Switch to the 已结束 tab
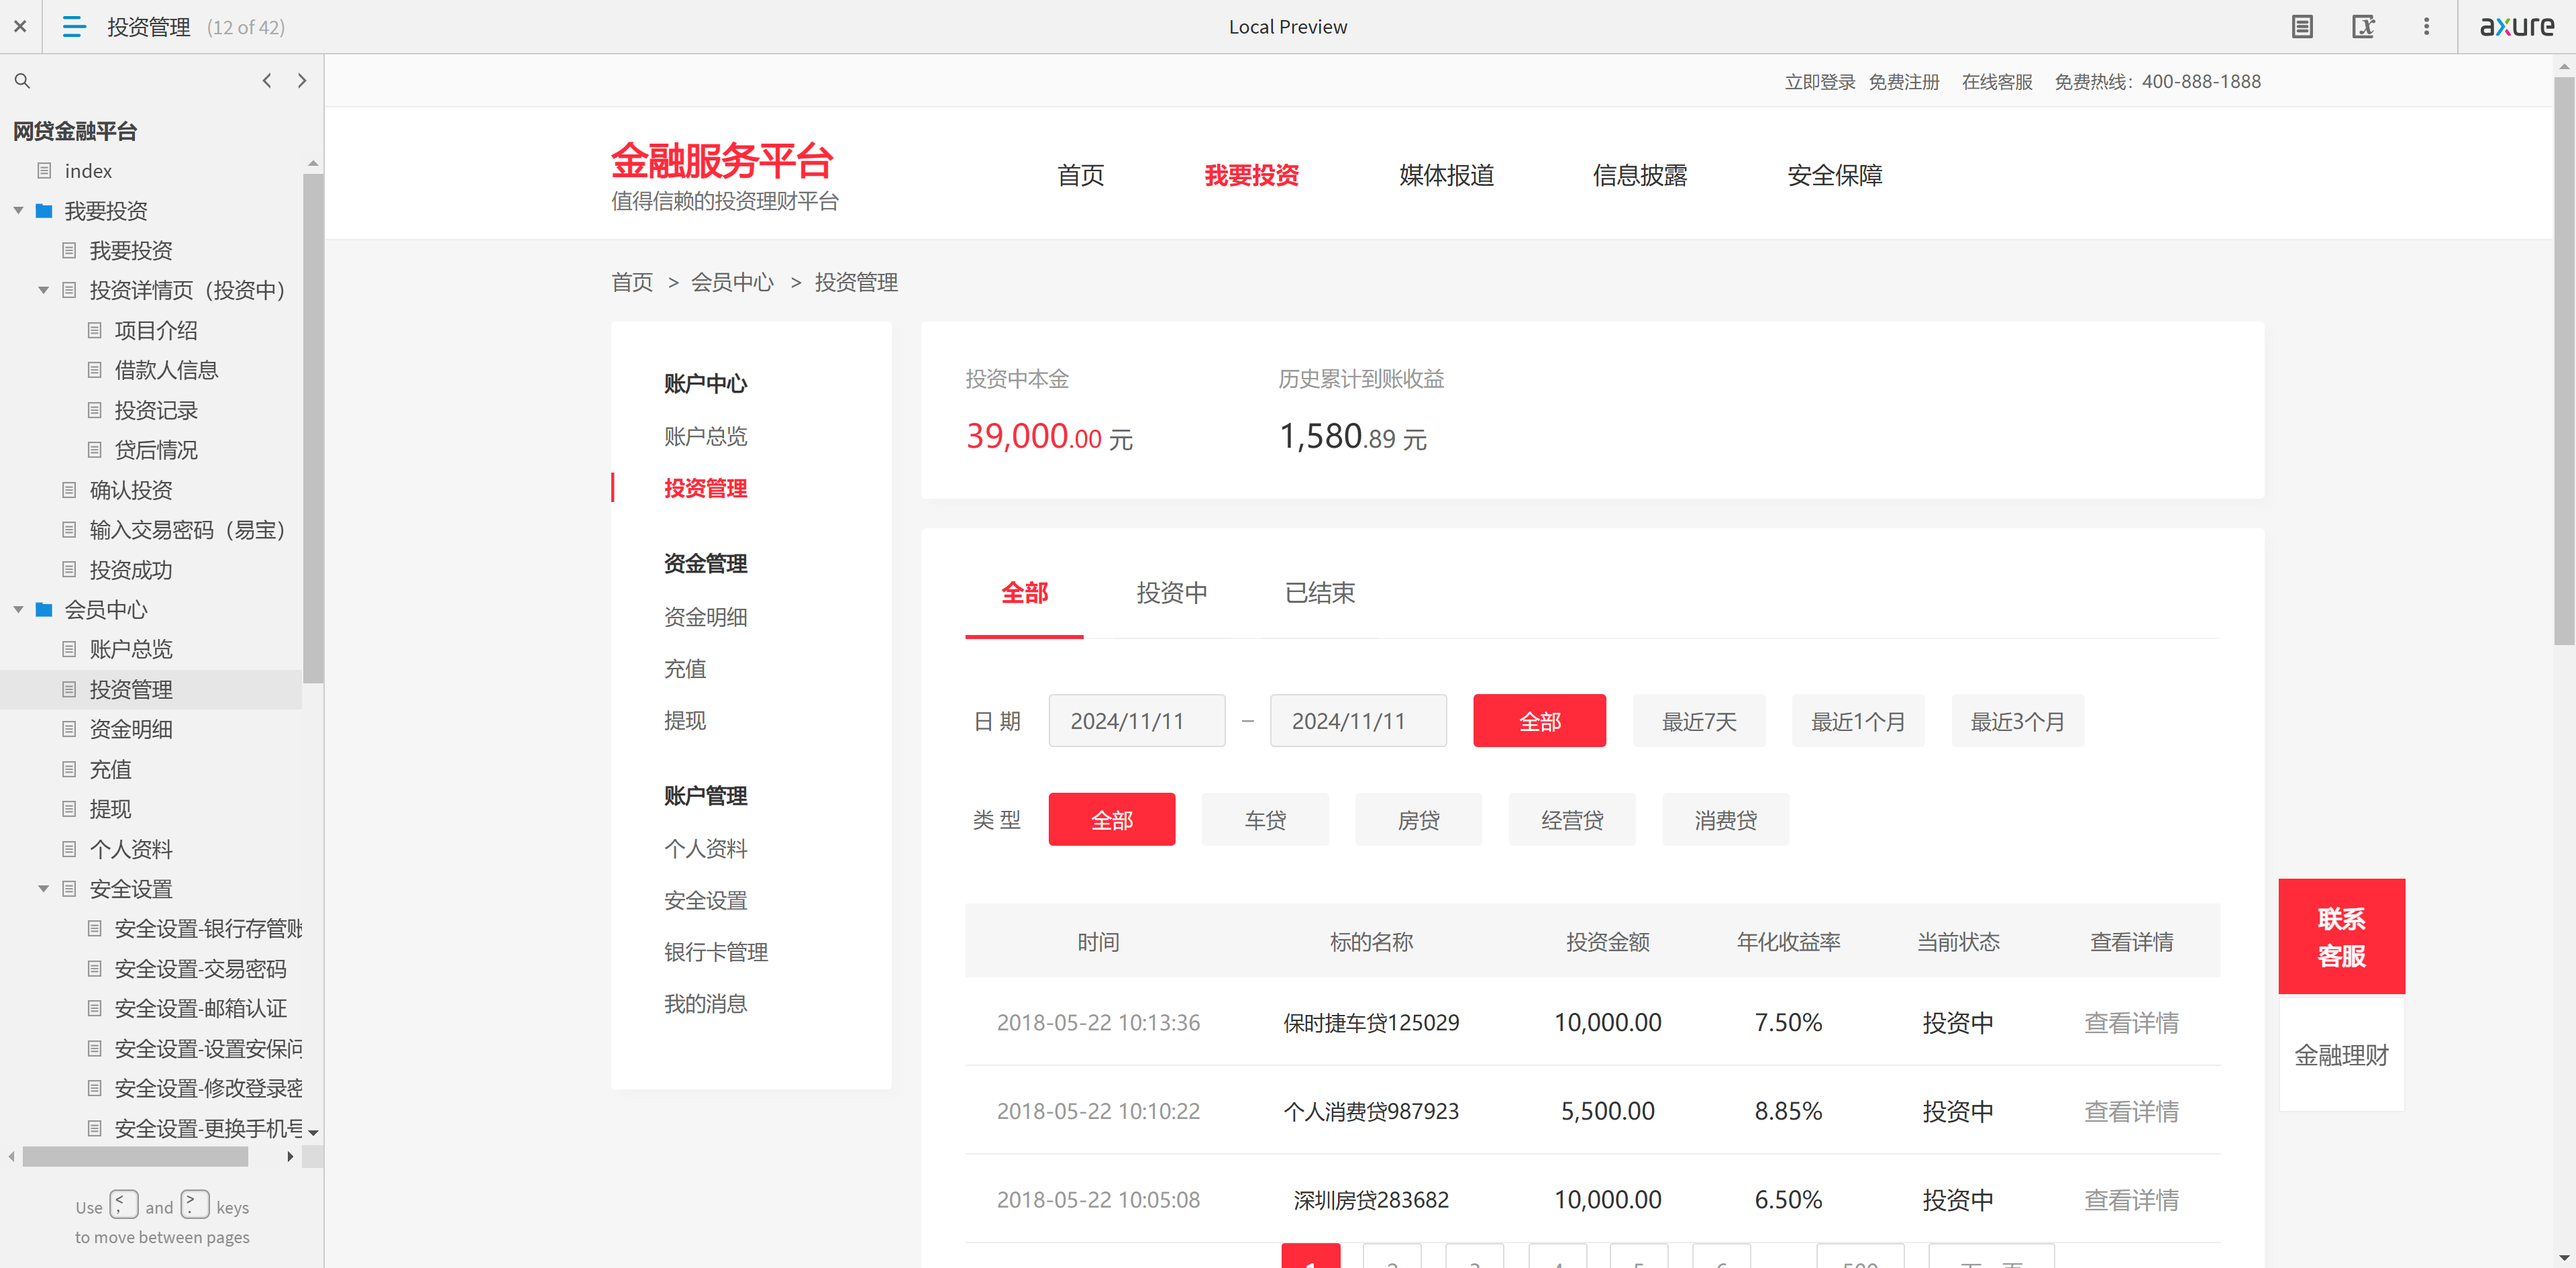 (1320, 593)
